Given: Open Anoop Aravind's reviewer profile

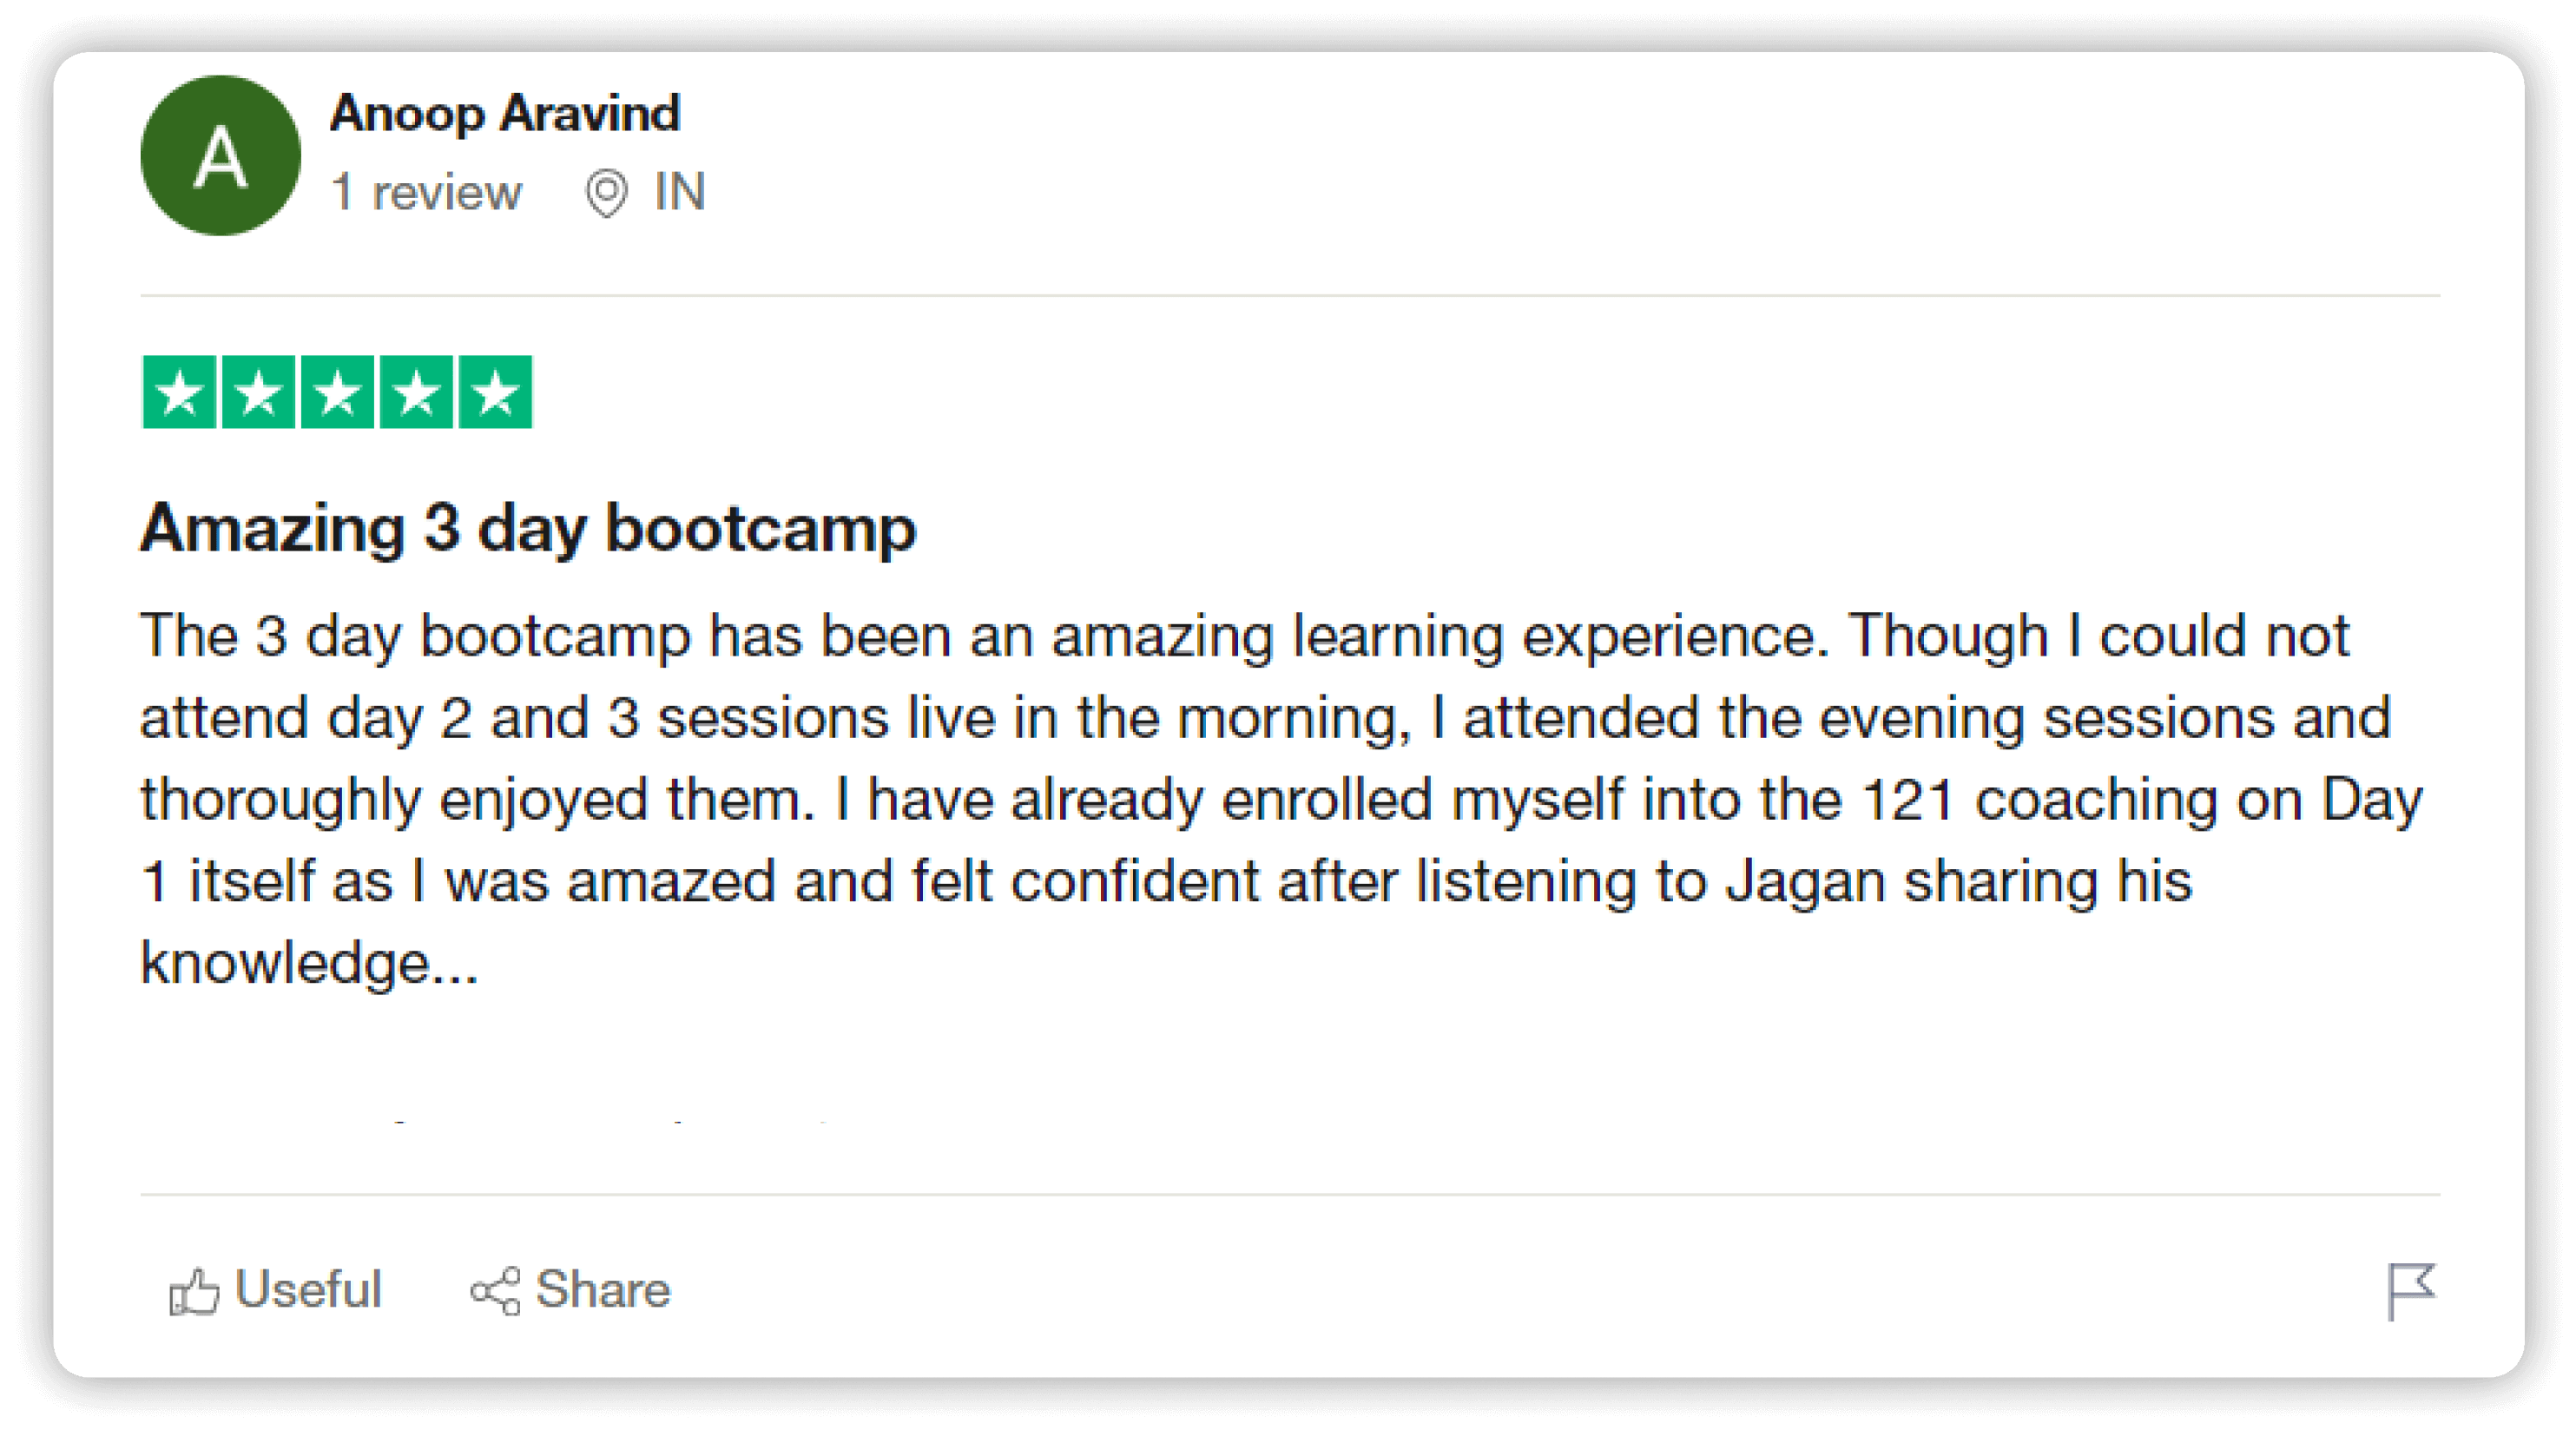Looking at the screenshot, I should (x=505, y=113).
